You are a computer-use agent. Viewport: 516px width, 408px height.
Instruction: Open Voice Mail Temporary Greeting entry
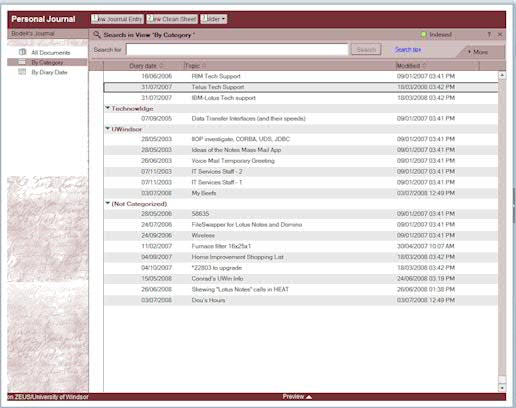click(x=301, y=161)
